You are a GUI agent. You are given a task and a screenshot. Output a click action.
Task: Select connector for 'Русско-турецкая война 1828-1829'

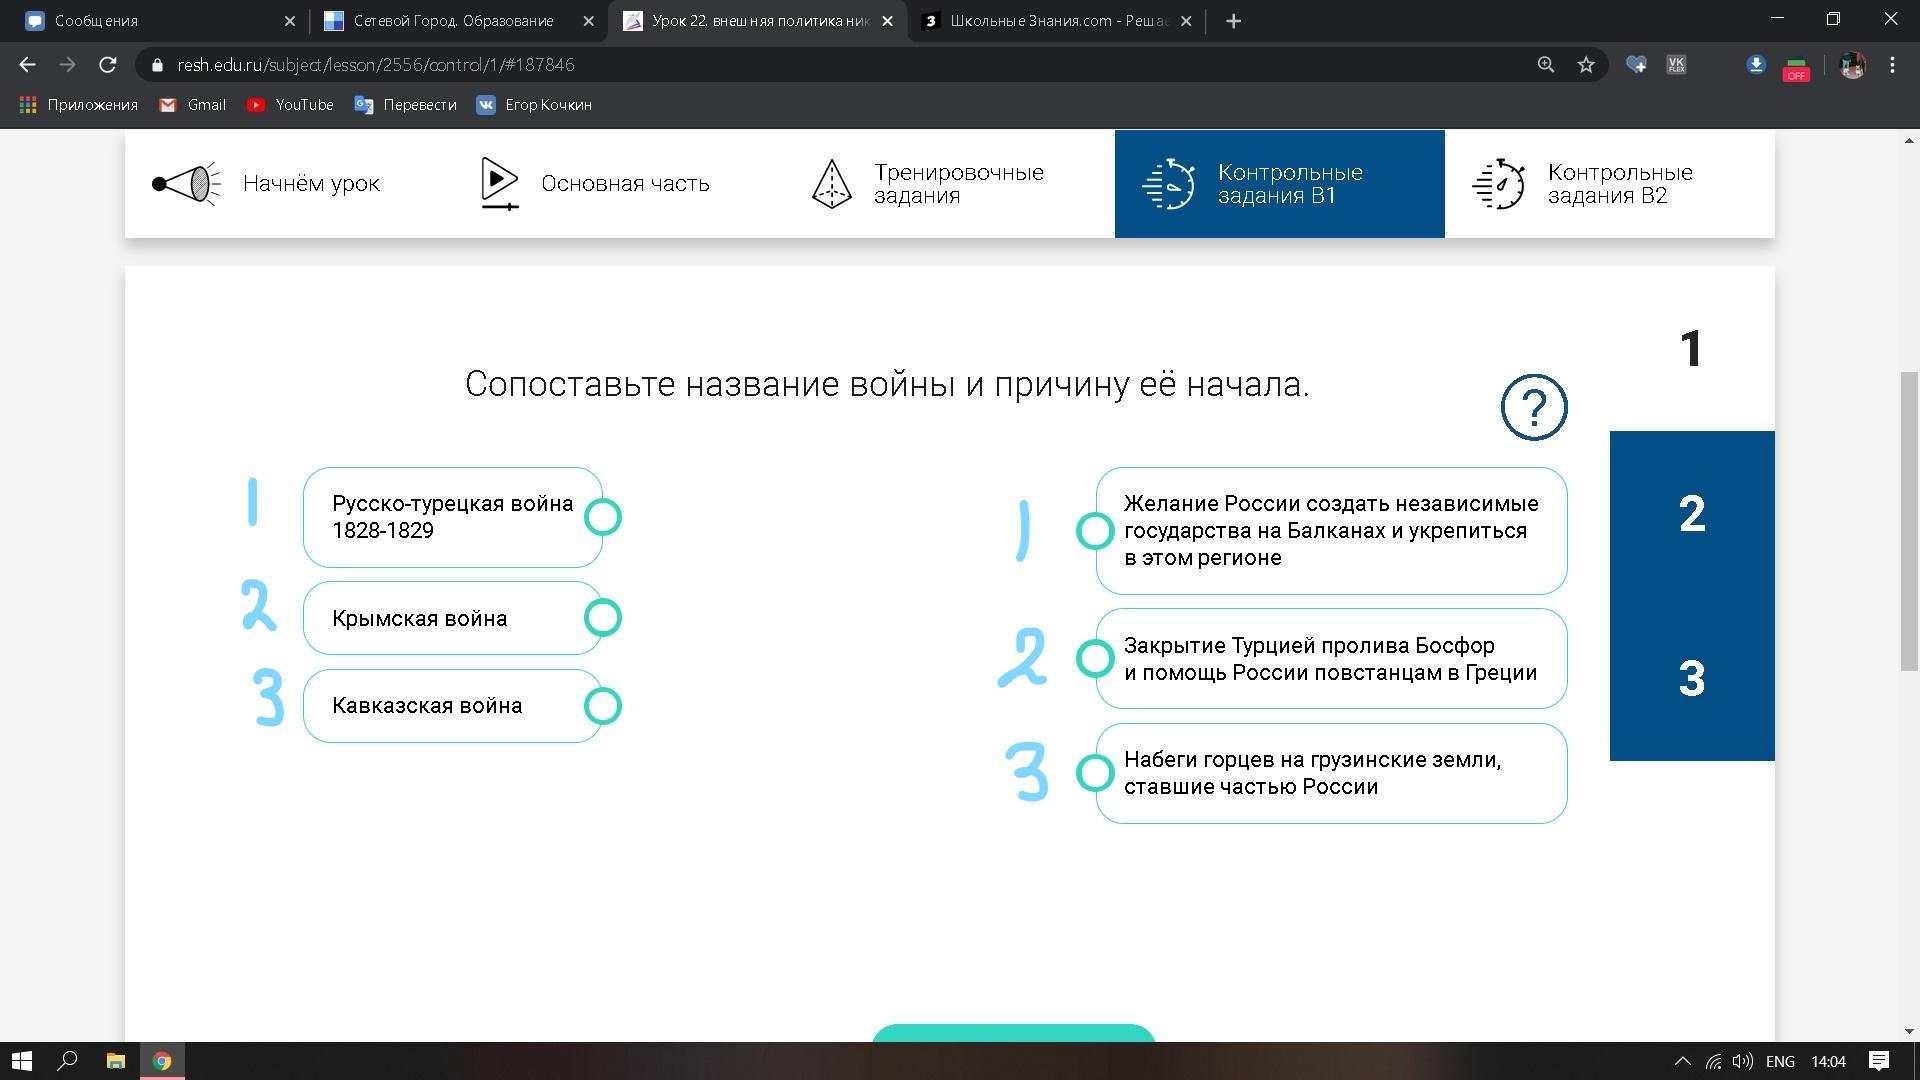point(602,517)
